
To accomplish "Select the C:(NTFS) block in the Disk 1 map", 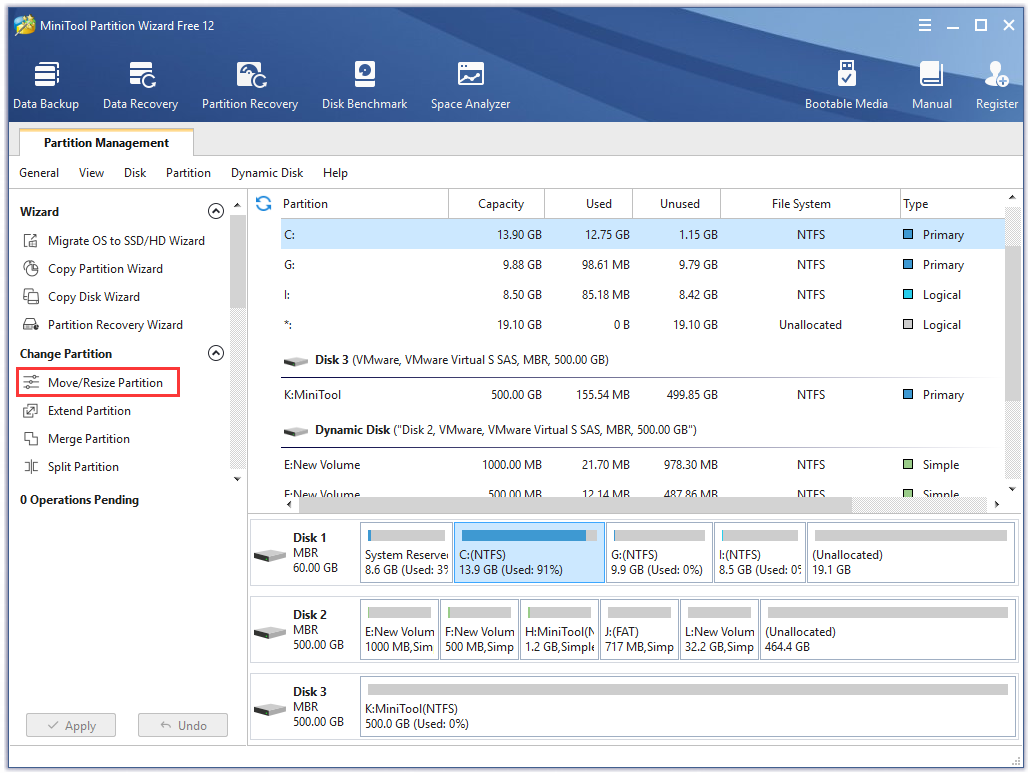I will pyautogui.click(x=529, y=553).
